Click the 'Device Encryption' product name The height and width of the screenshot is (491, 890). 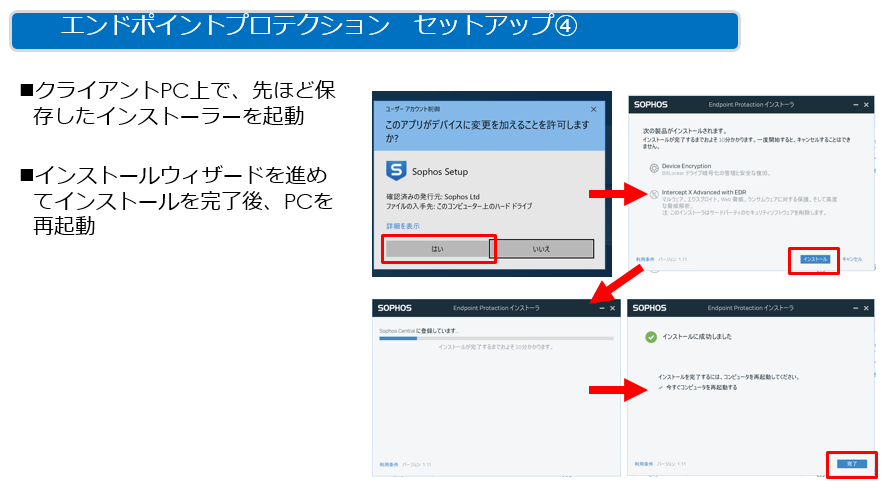point(686,166)
